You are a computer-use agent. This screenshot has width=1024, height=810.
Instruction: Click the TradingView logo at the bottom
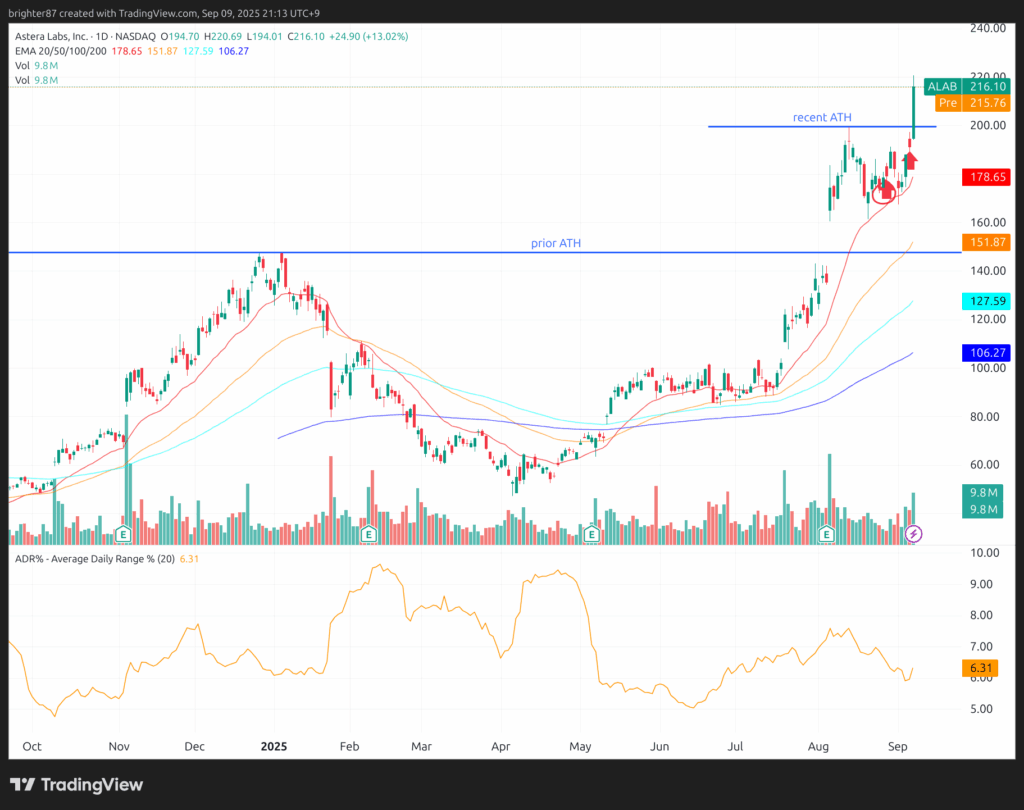coord(76,785)
